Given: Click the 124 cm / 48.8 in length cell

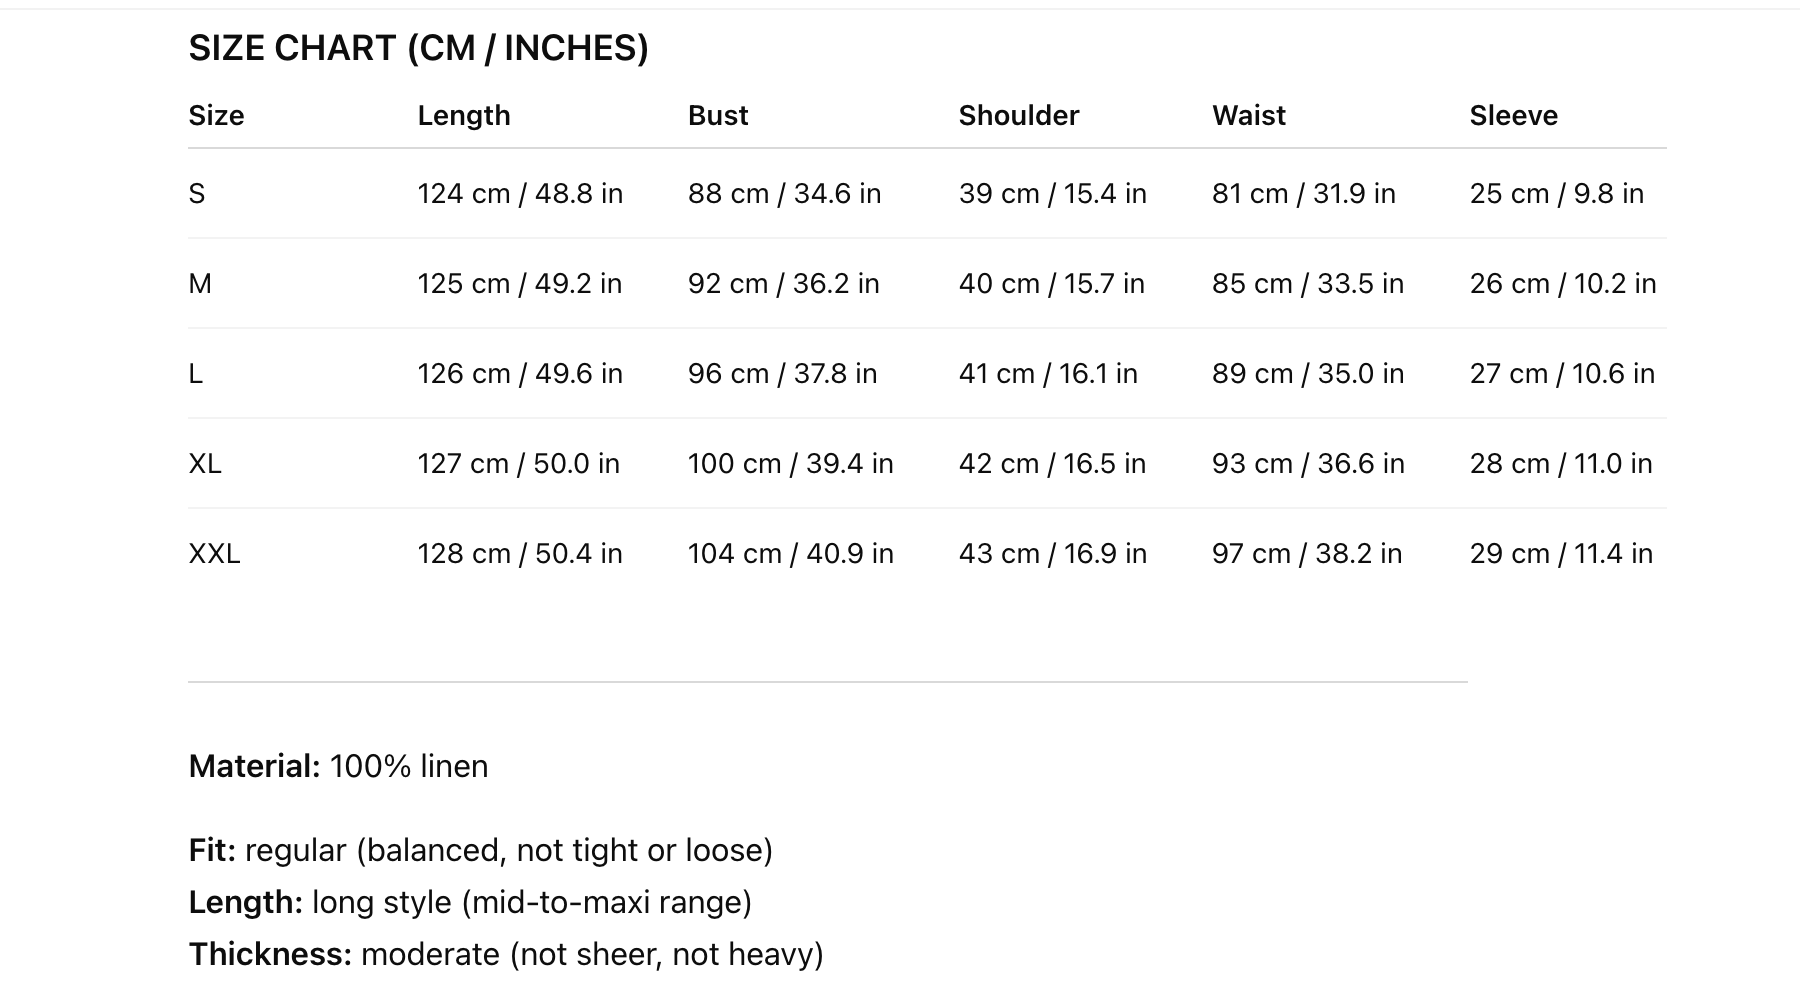Looking at the screenshot, I should pyautogui.click(x=520, y=193).
